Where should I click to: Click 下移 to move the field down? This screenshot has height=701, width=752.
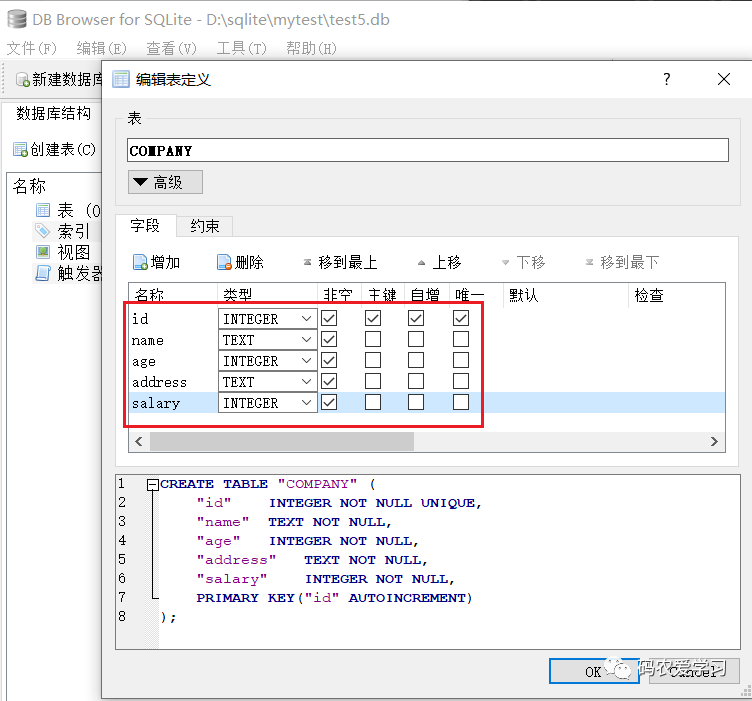[x=523, y=262]
